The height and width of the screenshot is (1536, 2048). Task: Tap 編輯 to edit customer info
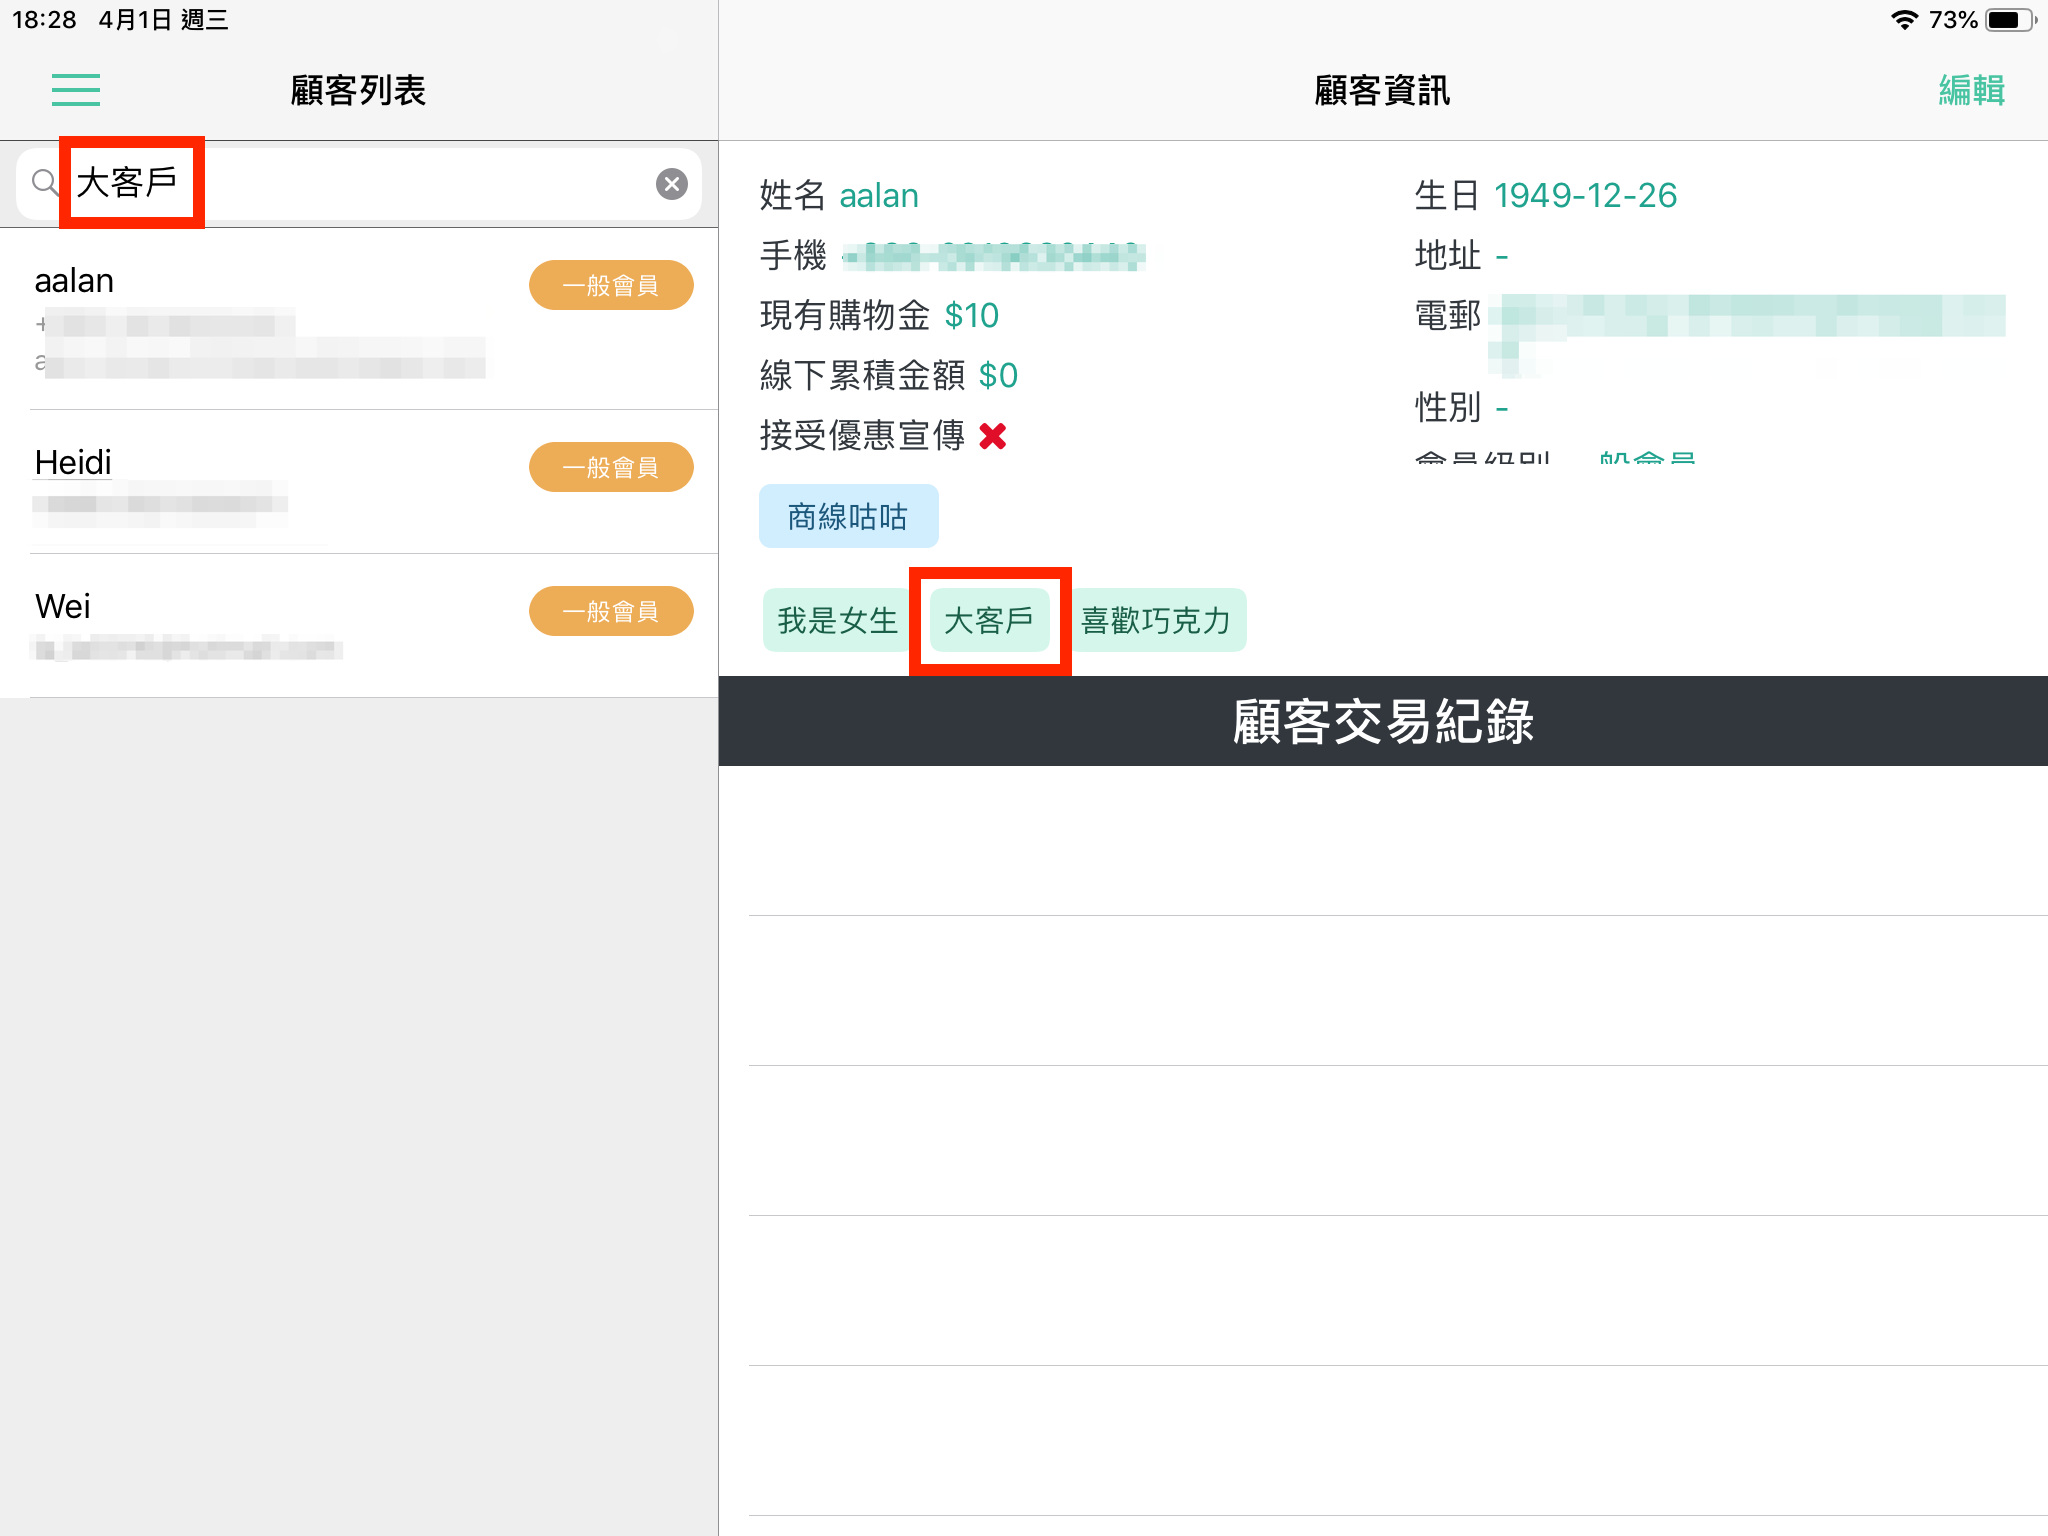coord(1972,90)
